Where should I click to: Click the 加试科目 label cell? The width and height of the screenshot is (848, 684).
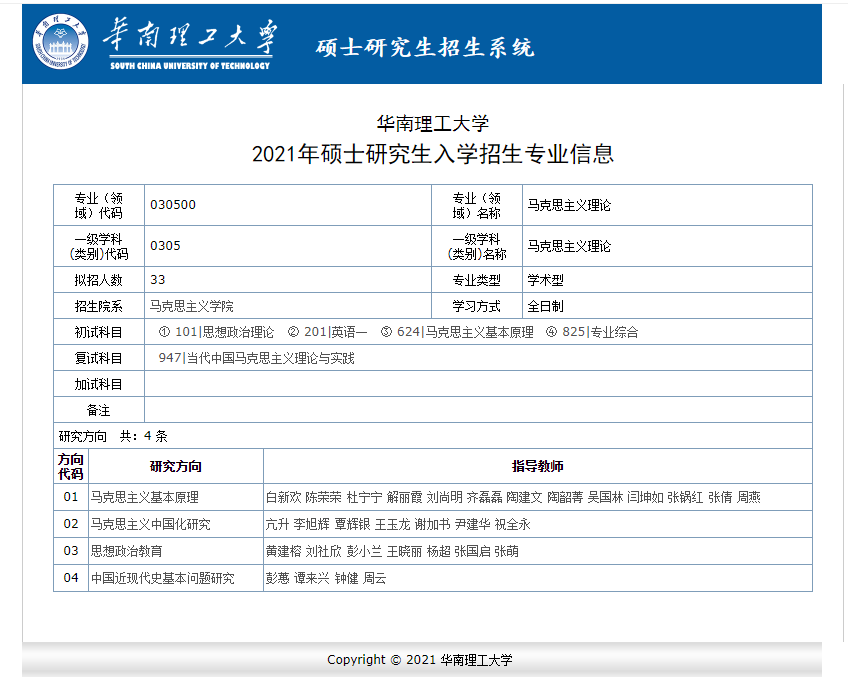point(99,384)
